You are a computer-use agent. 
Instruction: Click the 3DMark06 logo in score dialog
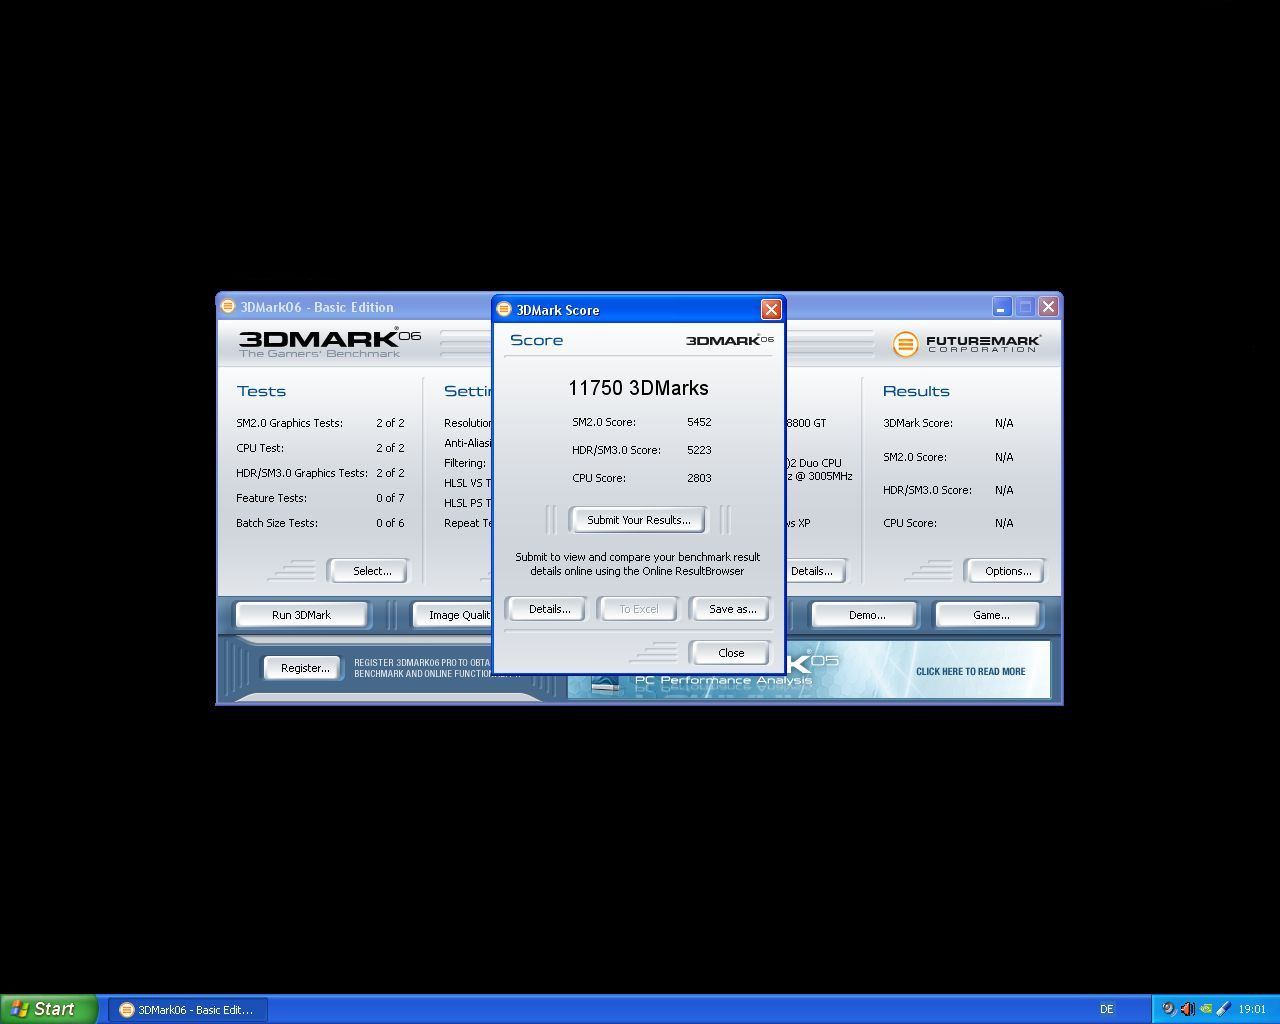pyautogui.click(x=729, y=340)
